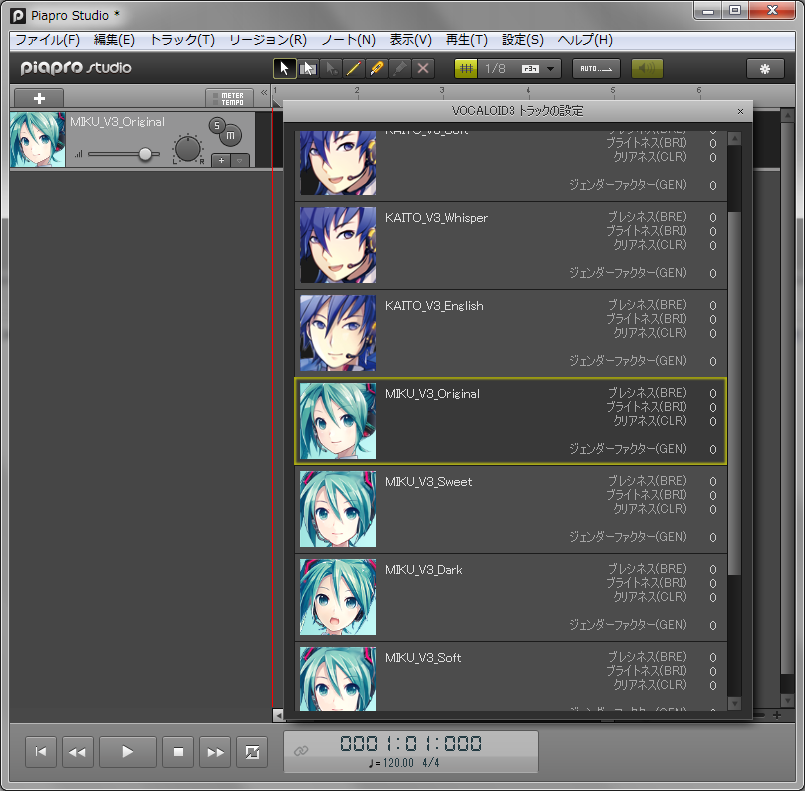805x791 pixels.
Task: Toggle triplet setting beside 1/8
Action: pos(530,69)
